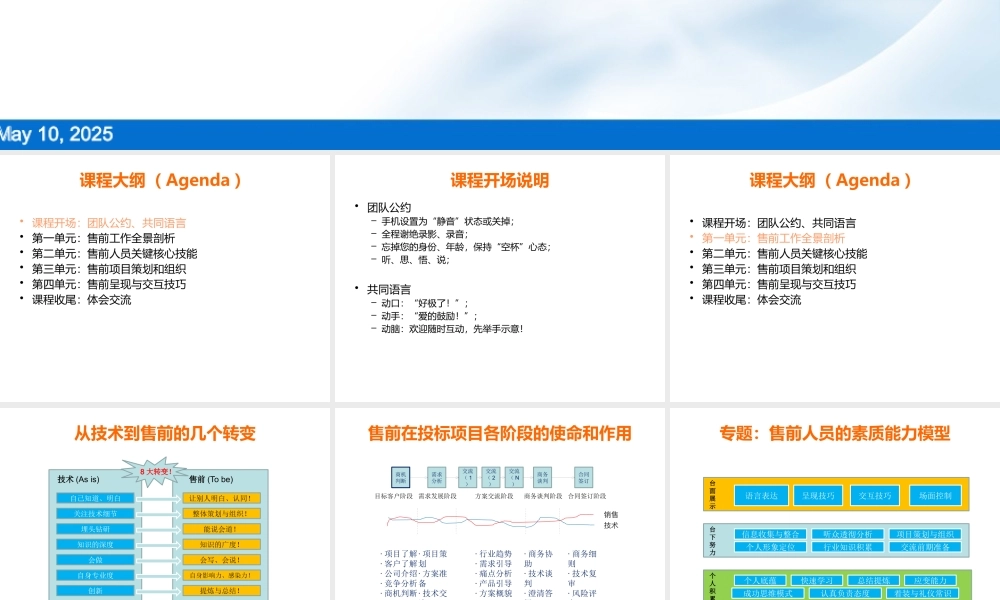Click the 商机判断 stage box
This screenshot has height=600, width=1000.
click(x=401, y=477)
